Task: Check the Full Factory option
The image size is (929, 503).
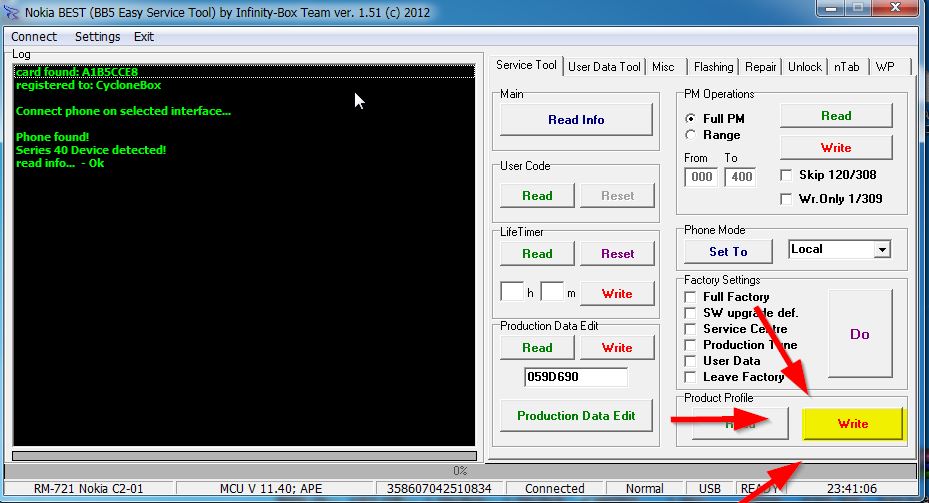Action: pos(690,297)
